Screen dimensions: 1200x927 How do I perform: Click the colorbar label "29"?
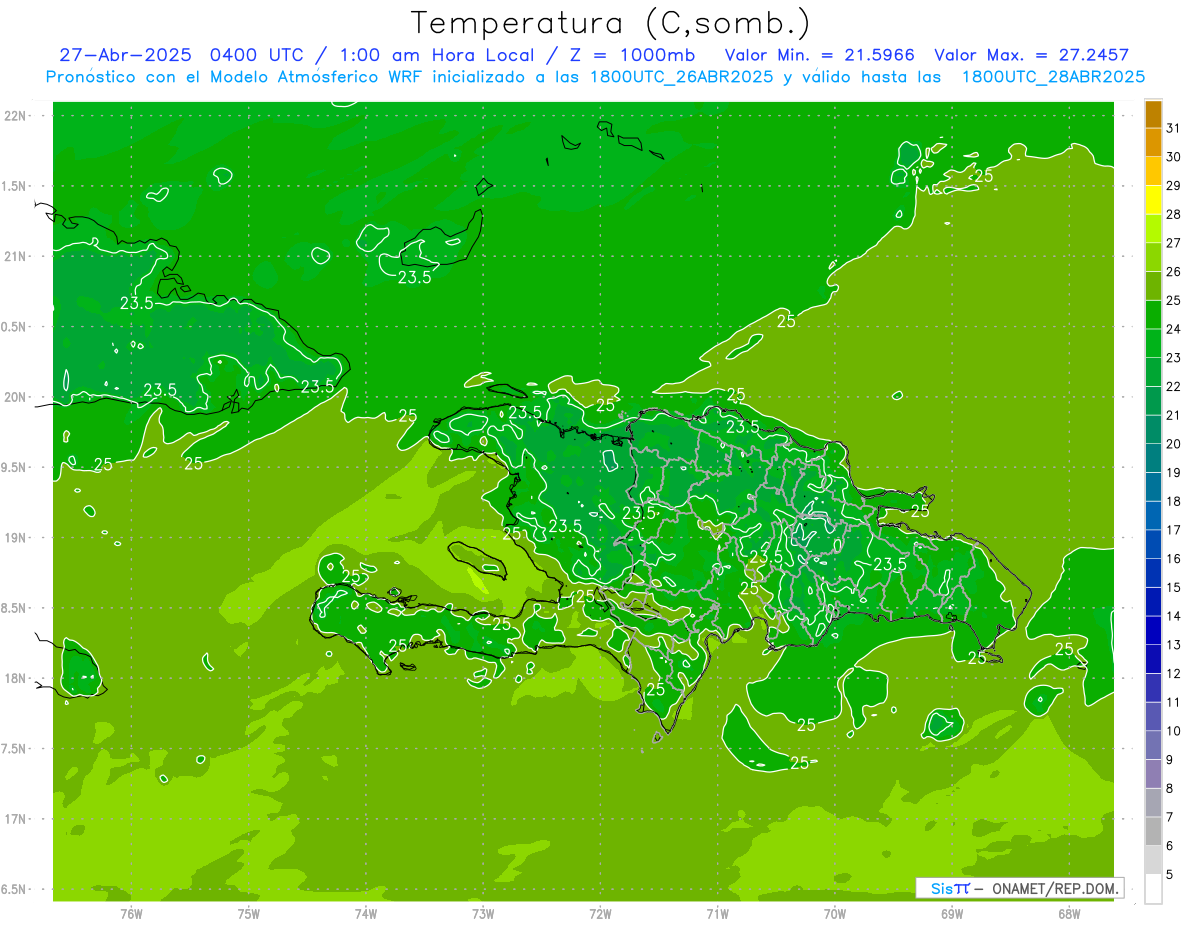1174,186
